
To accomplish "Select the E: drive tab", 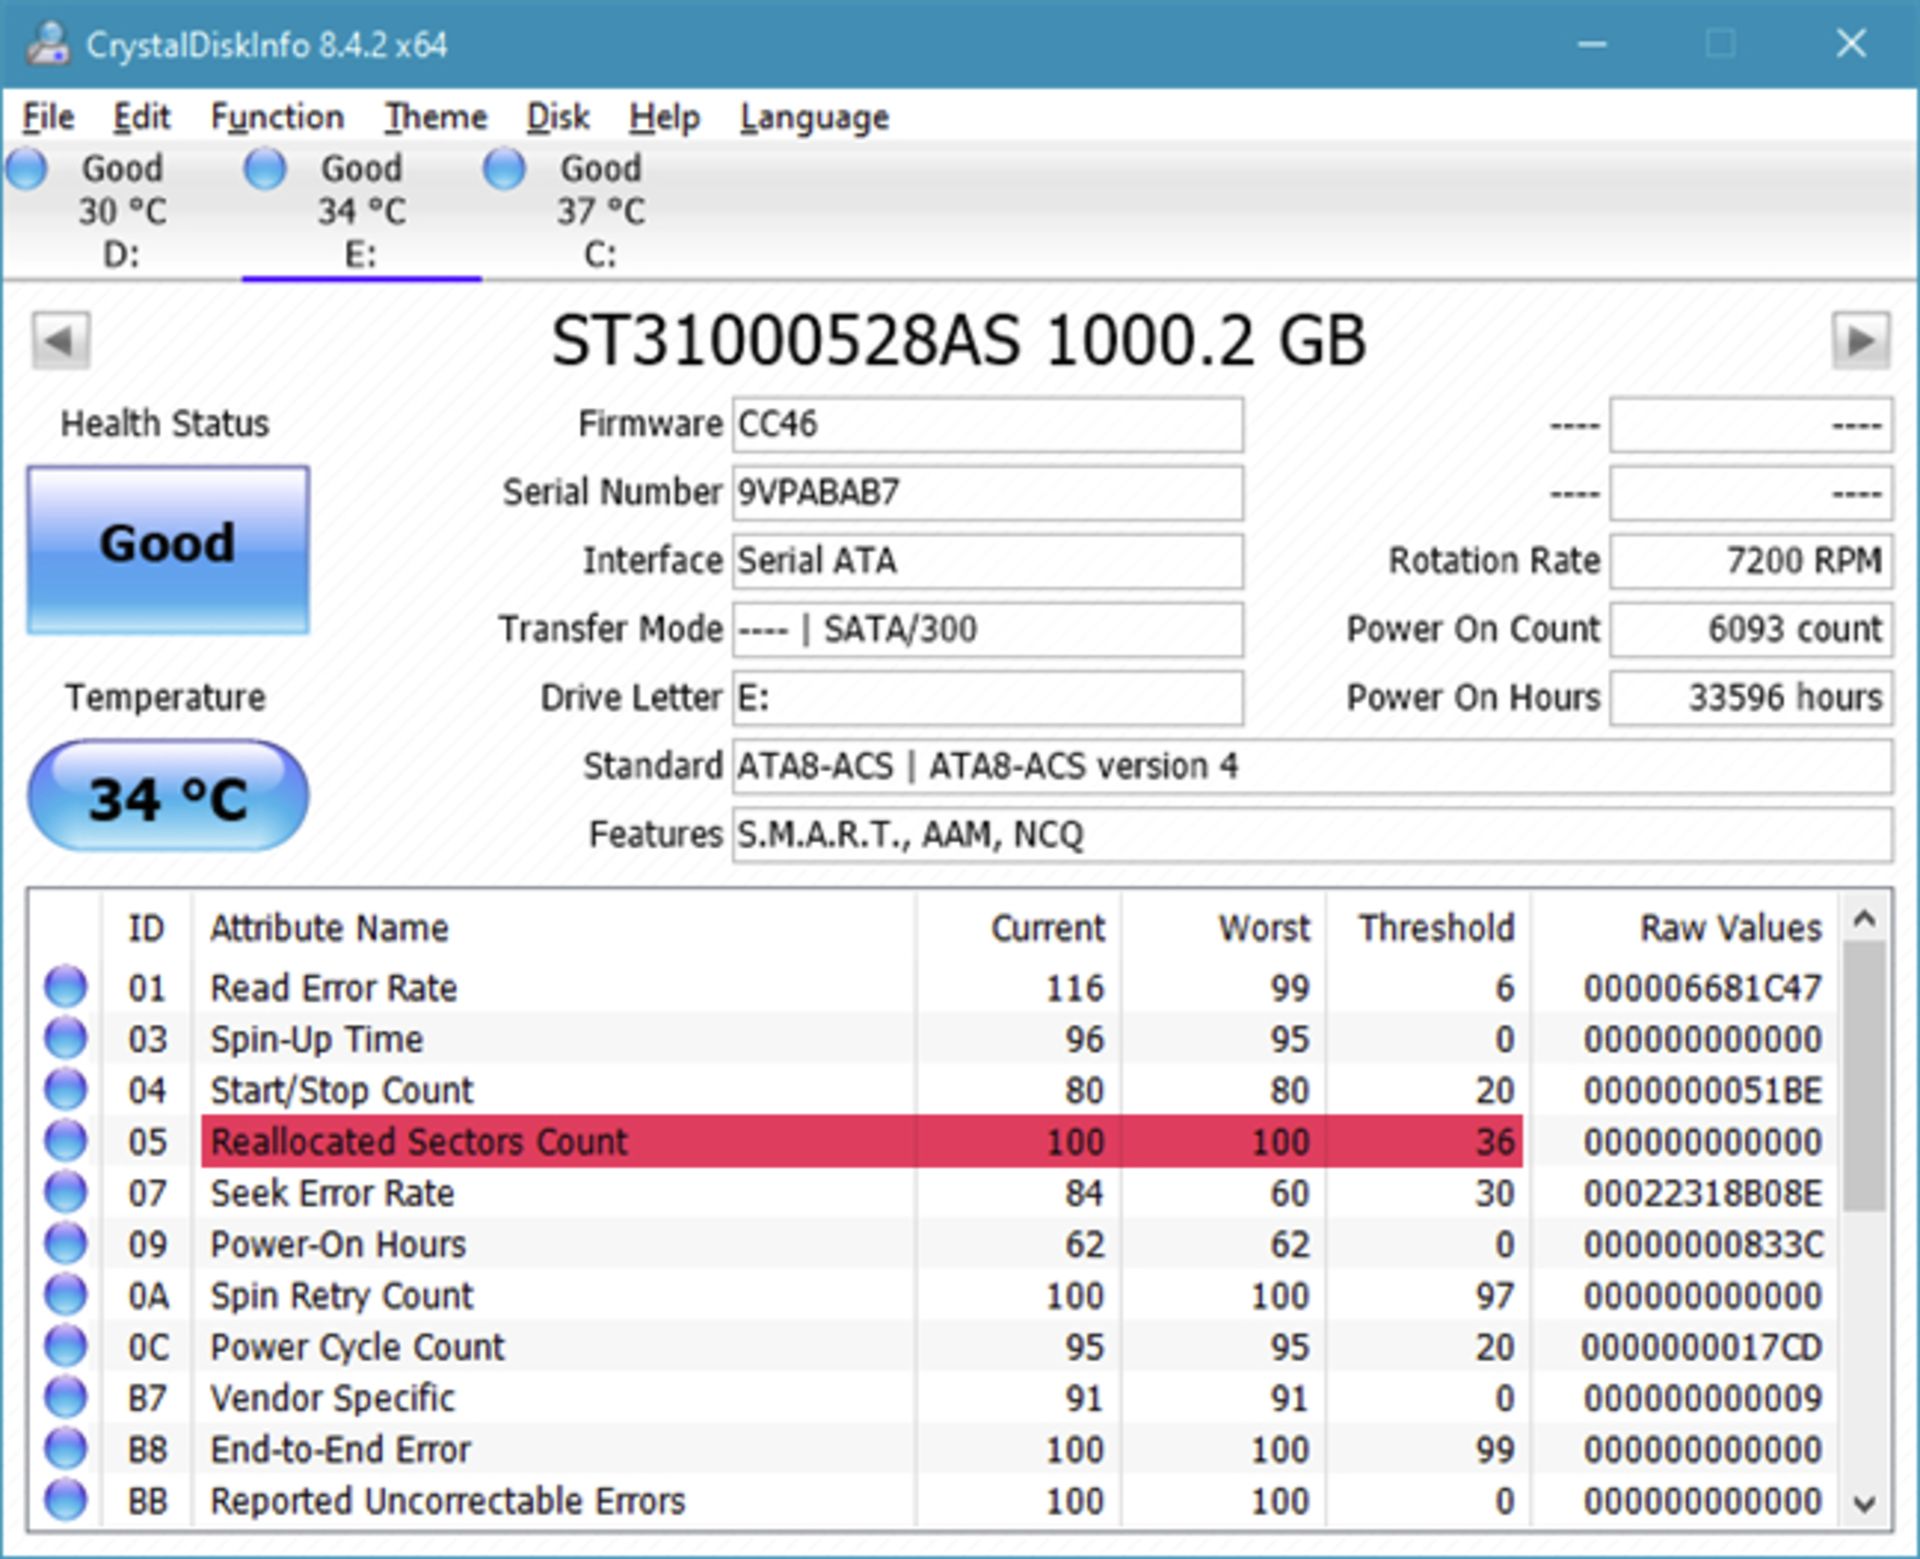I will click(361, 212).
